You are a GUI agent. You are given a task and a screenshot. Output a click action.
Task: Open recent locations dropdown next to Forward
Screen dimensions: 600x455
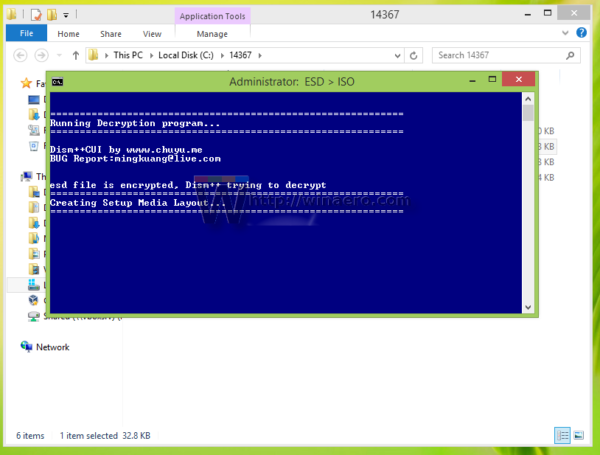(x=59, y=55)
